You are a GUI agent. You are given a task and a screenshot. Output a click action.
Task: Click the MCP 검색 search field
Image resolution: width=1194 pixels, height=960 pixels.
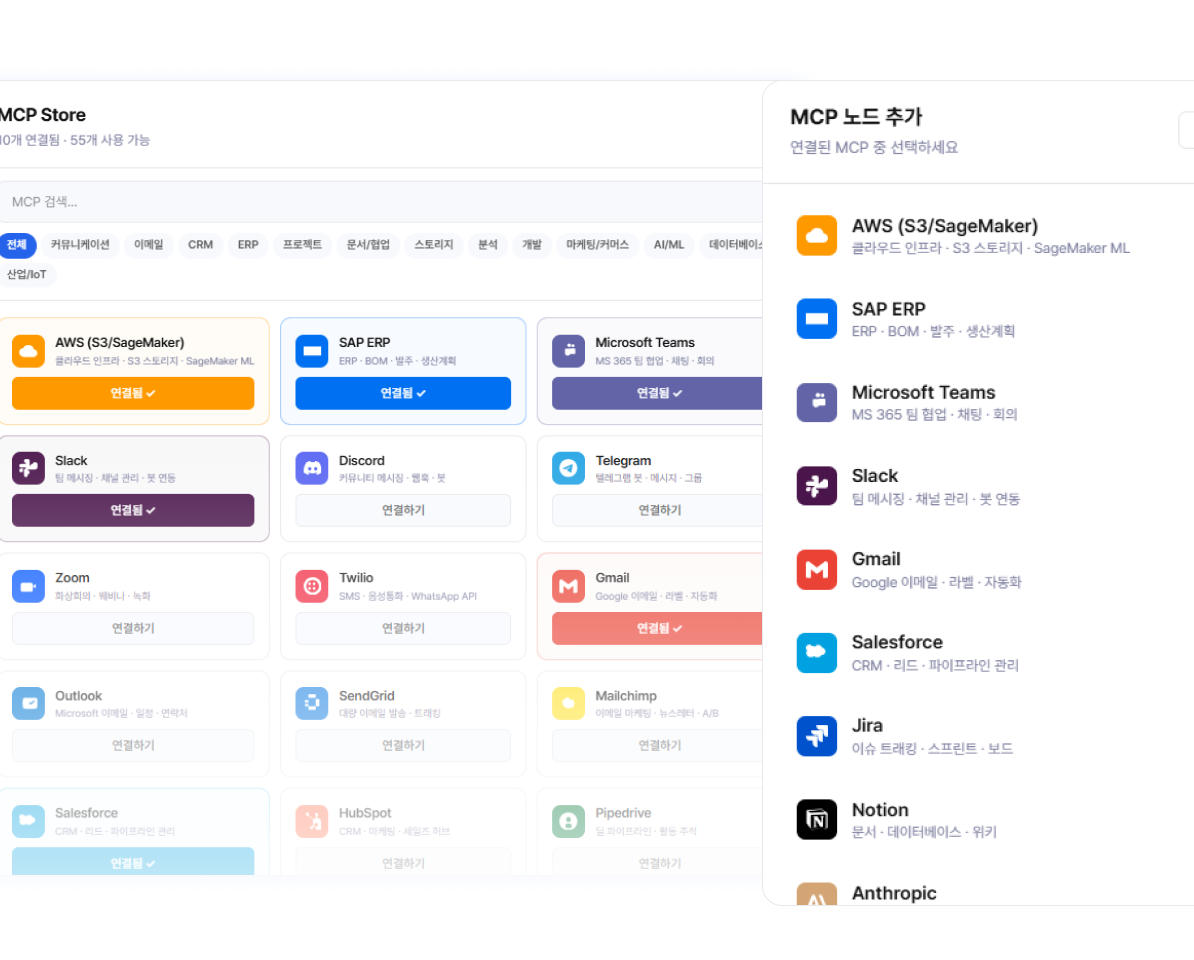tap(381, 202)
